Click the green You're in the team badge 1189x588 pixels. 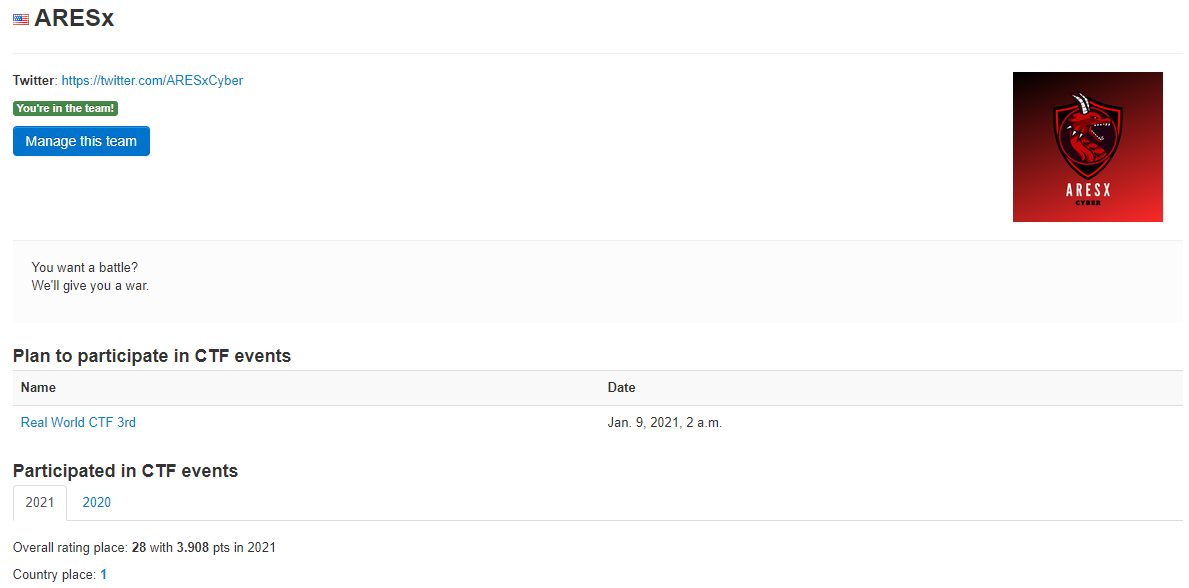pos(65,108)
